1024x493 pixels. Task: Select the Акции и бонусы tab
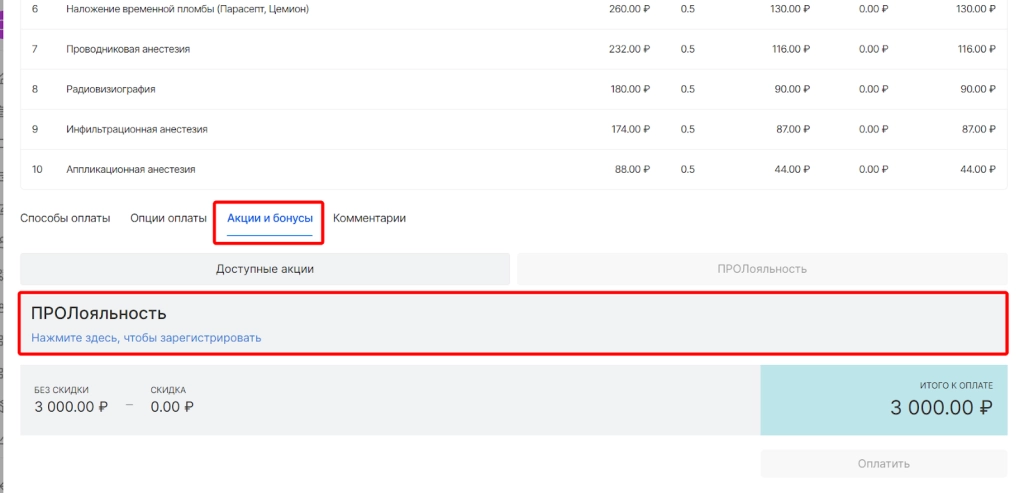click(269, 218)
